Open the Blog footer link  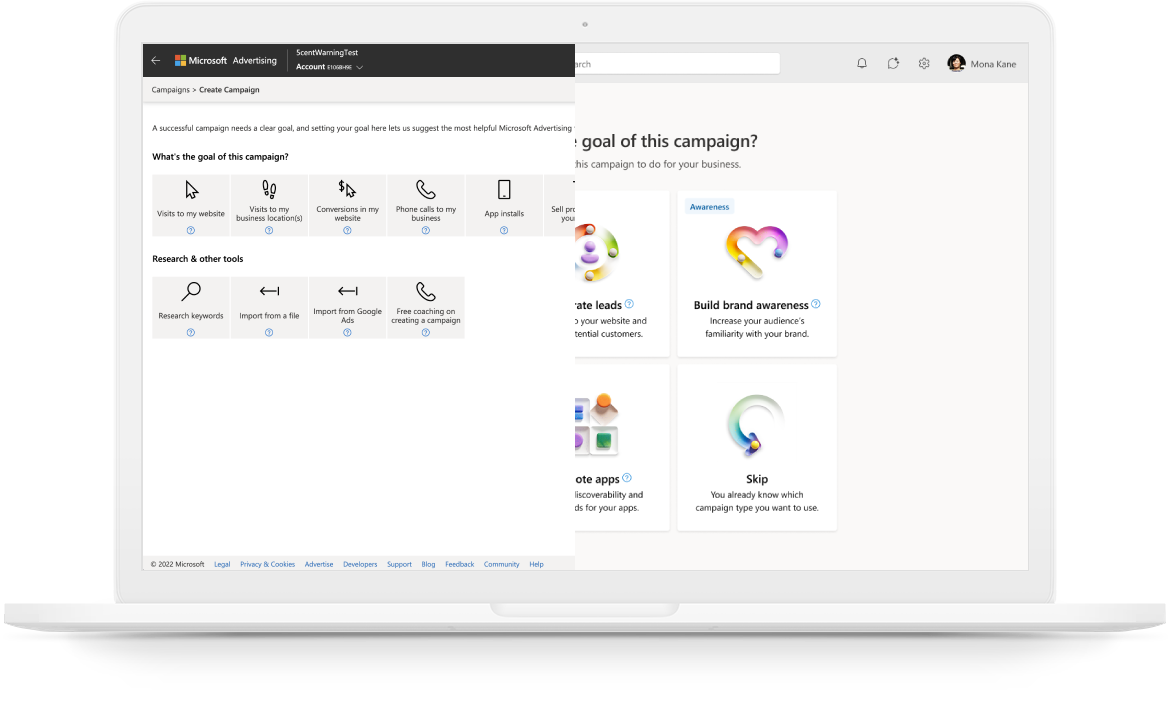click(x=428, y=564)
